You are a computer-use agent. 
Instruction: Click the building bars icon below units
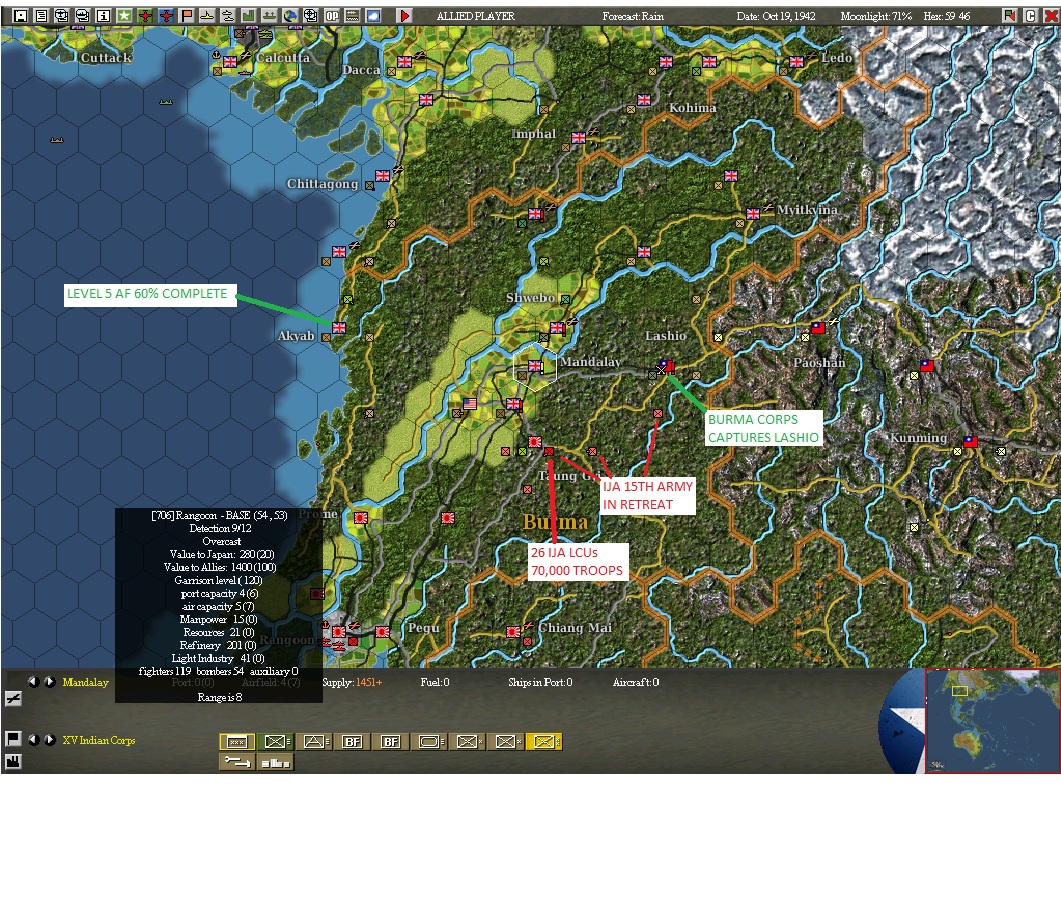(x=275, y=762)
